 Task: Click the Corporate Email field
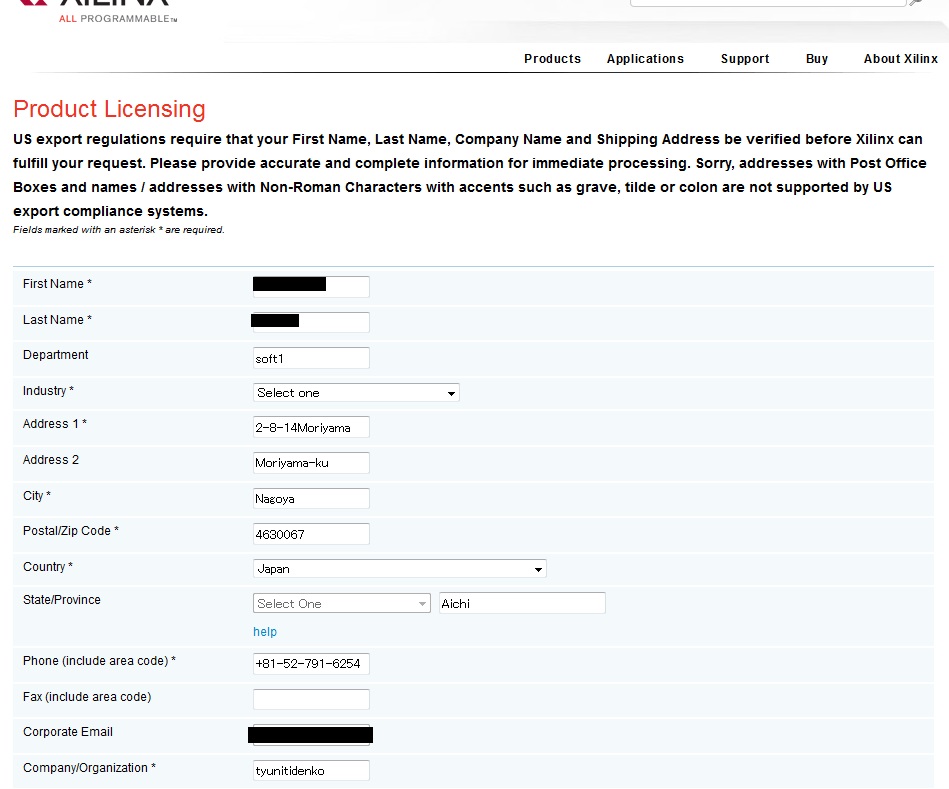[311, 735]
